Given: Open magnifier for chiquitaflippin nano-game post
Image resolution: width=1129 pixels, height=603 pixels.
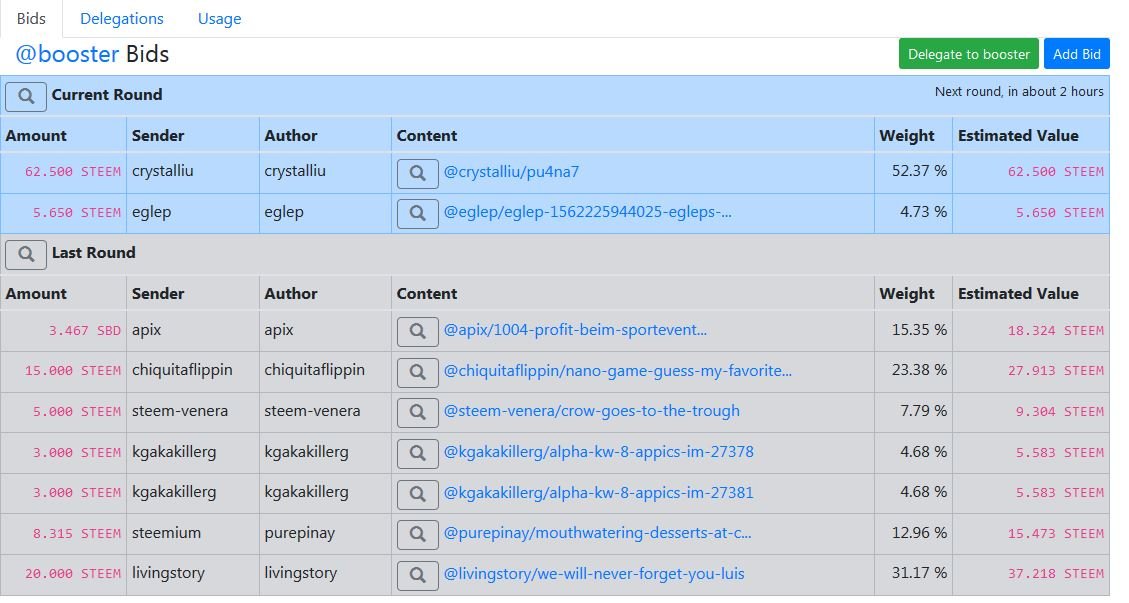Looking at the screenshot, I should (x=418, y=372).
